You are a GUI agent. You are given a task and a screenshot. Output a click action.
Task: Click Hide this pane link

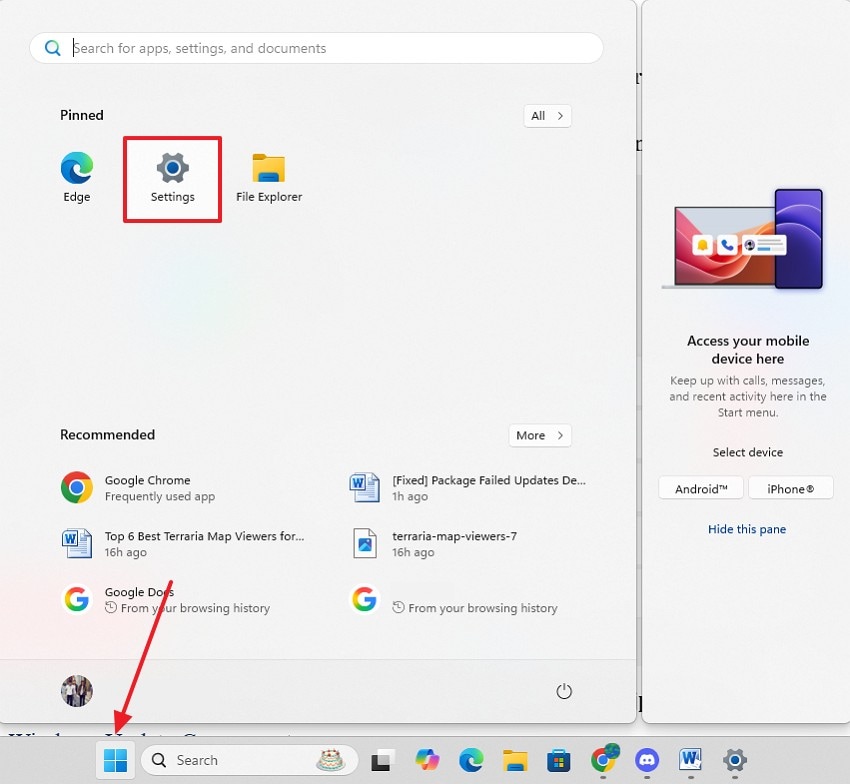click(x=747, y=529)
